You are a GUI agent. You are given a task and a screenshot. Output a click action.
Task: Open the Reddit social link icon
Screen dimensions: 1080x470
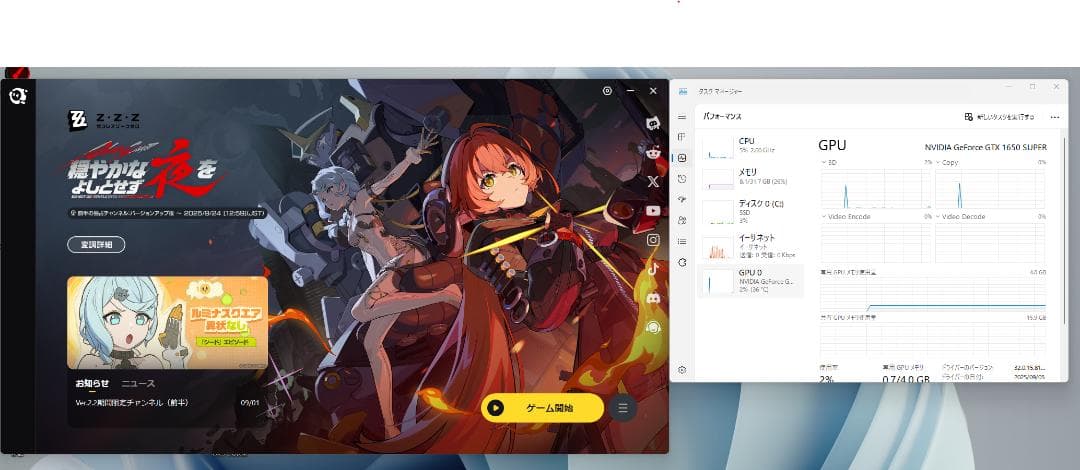pyautogui.click(x=653, y=152)
